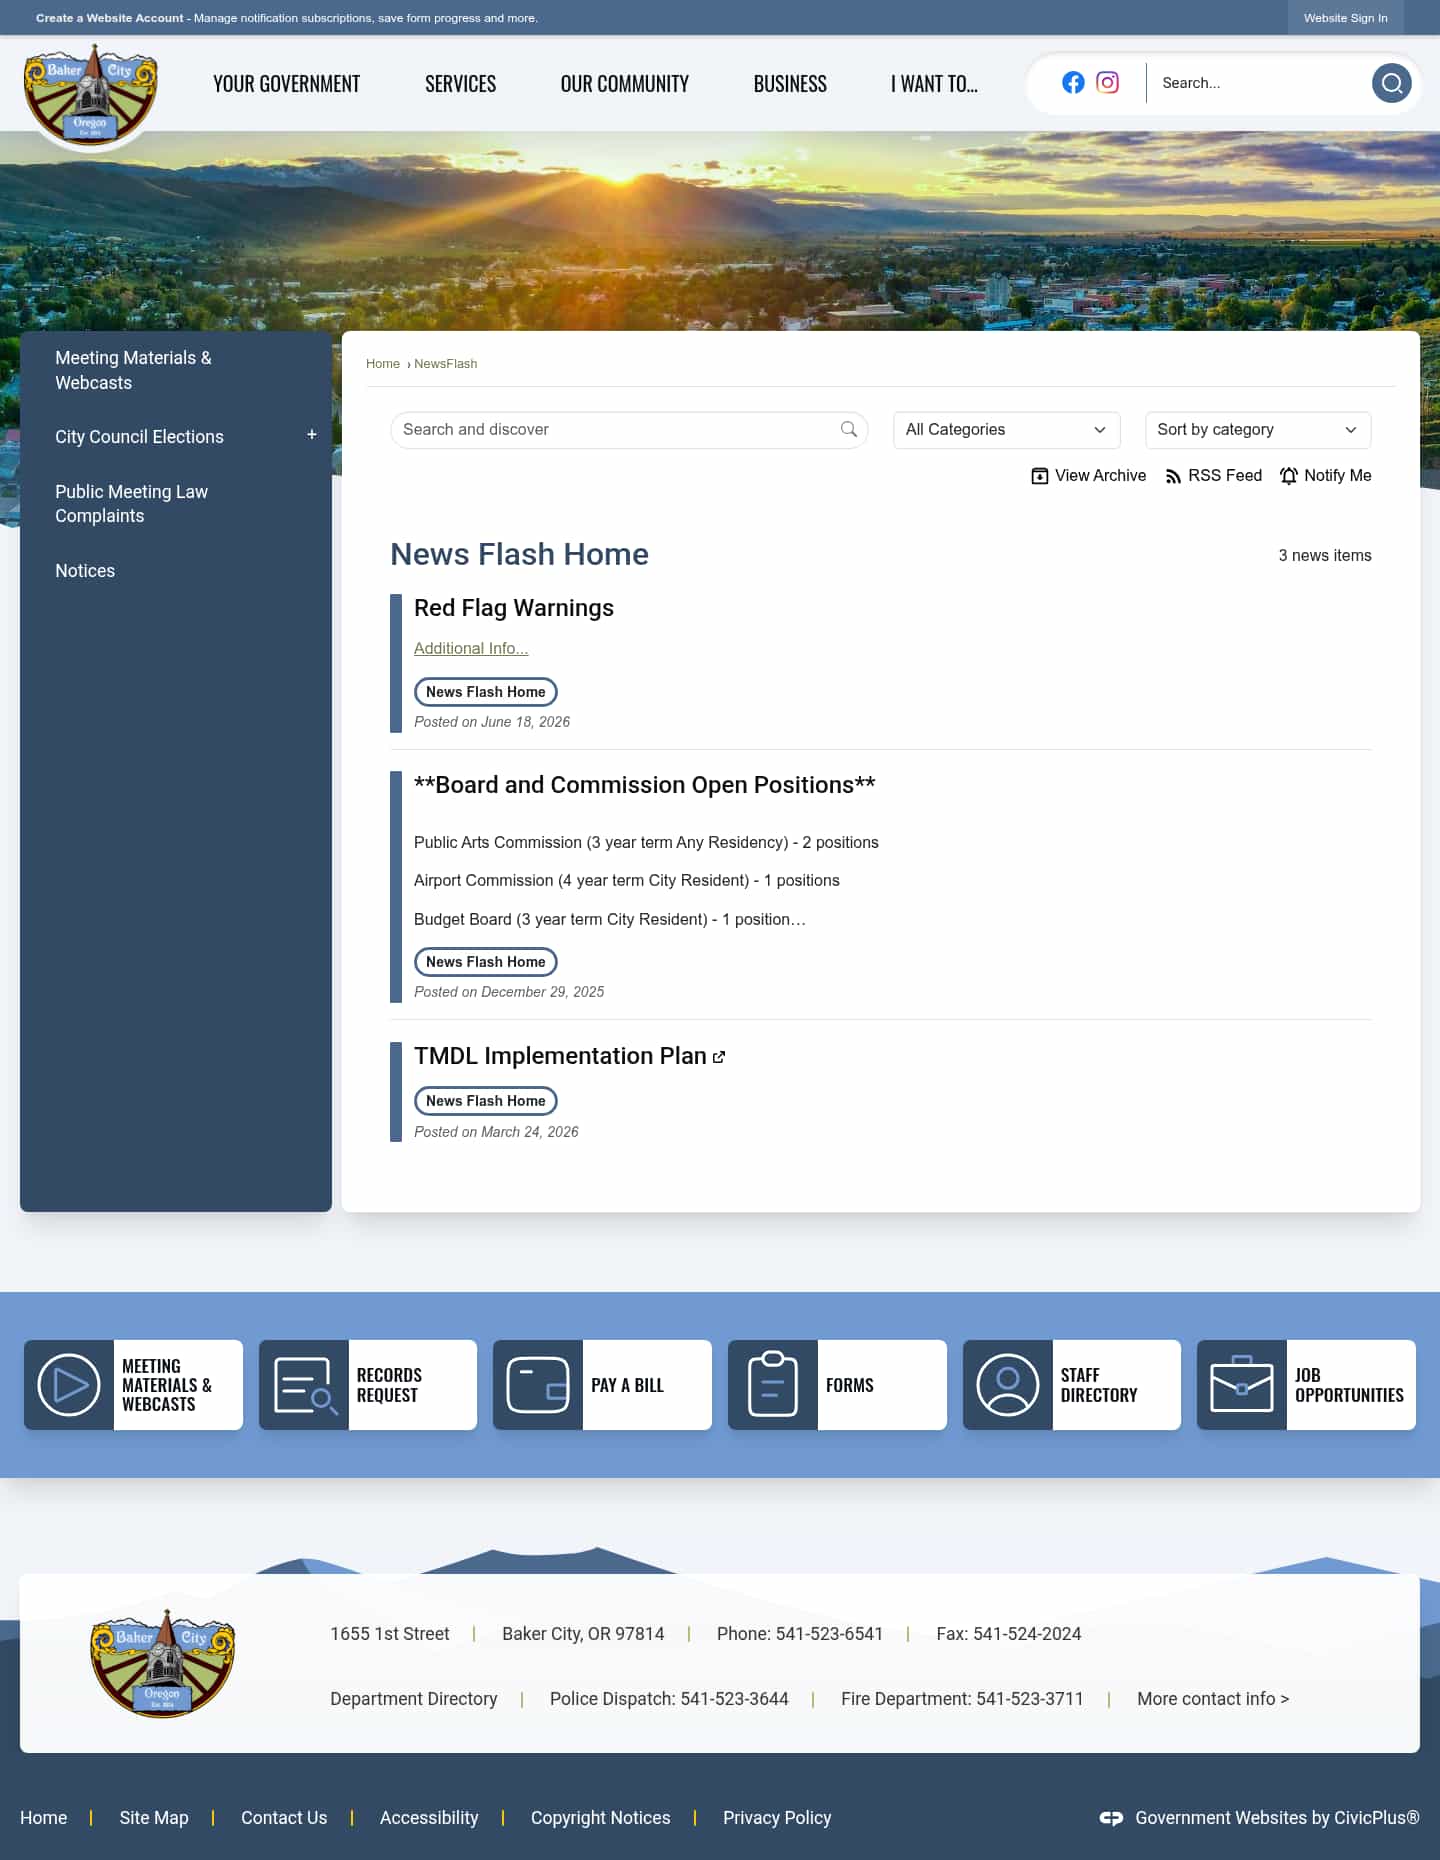Open the Instagram icon link
The width and height of the screenshot is (1440, 1860).
(x=1107, y=83)
